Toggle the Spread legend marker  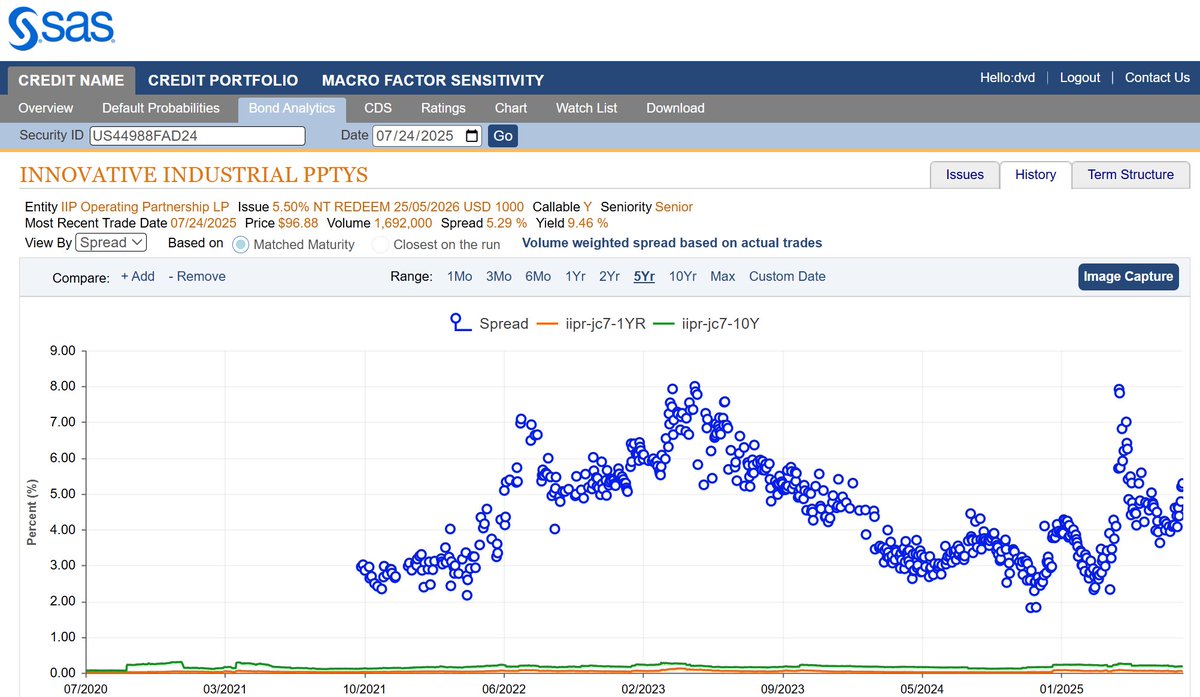462,323
